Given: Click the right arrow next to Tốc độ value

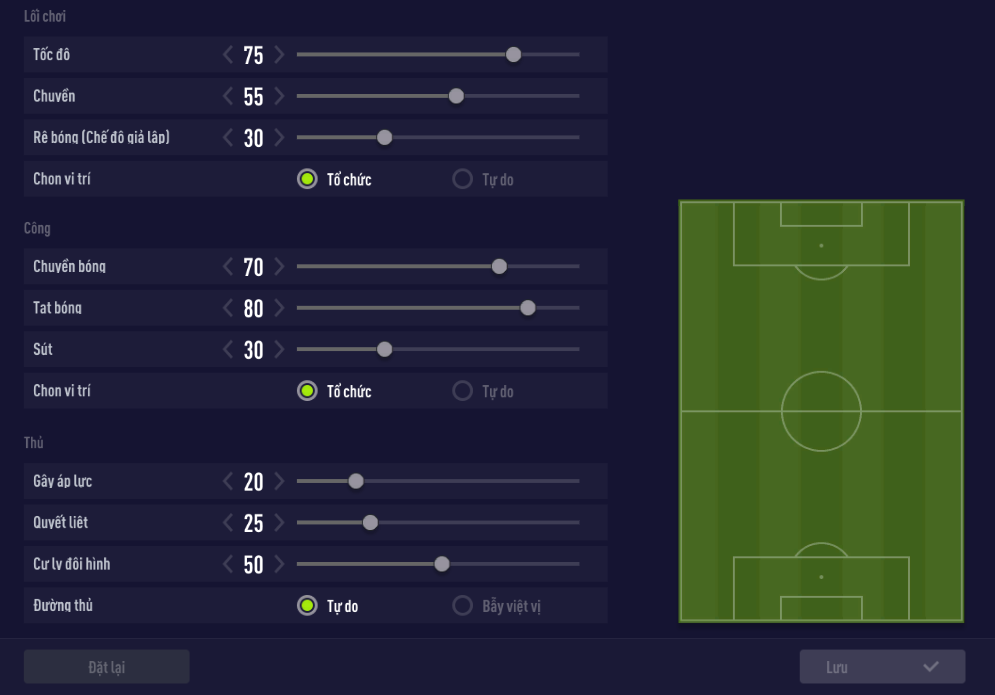Looking at the screenshot, I should tap(279, 55).
